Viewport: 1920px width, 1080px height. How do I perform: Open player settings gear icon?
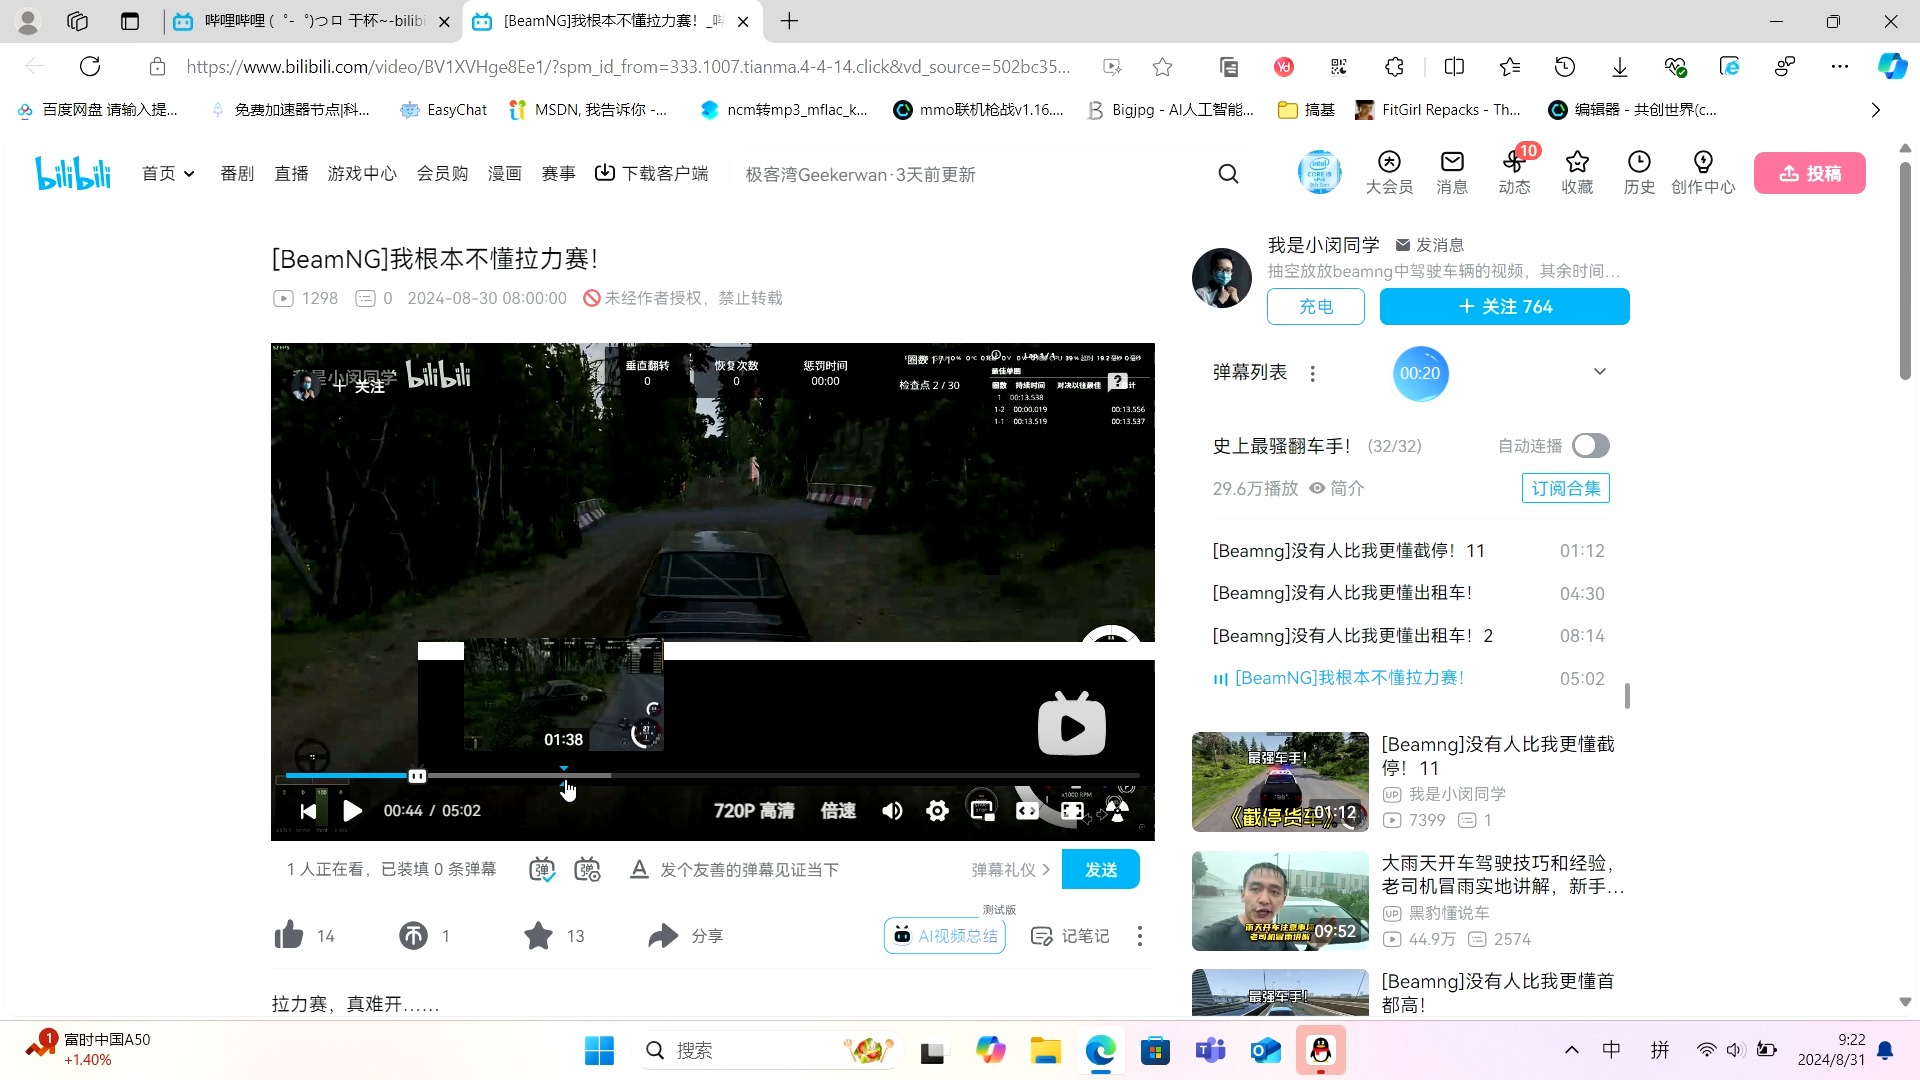[x=937, y=811]
